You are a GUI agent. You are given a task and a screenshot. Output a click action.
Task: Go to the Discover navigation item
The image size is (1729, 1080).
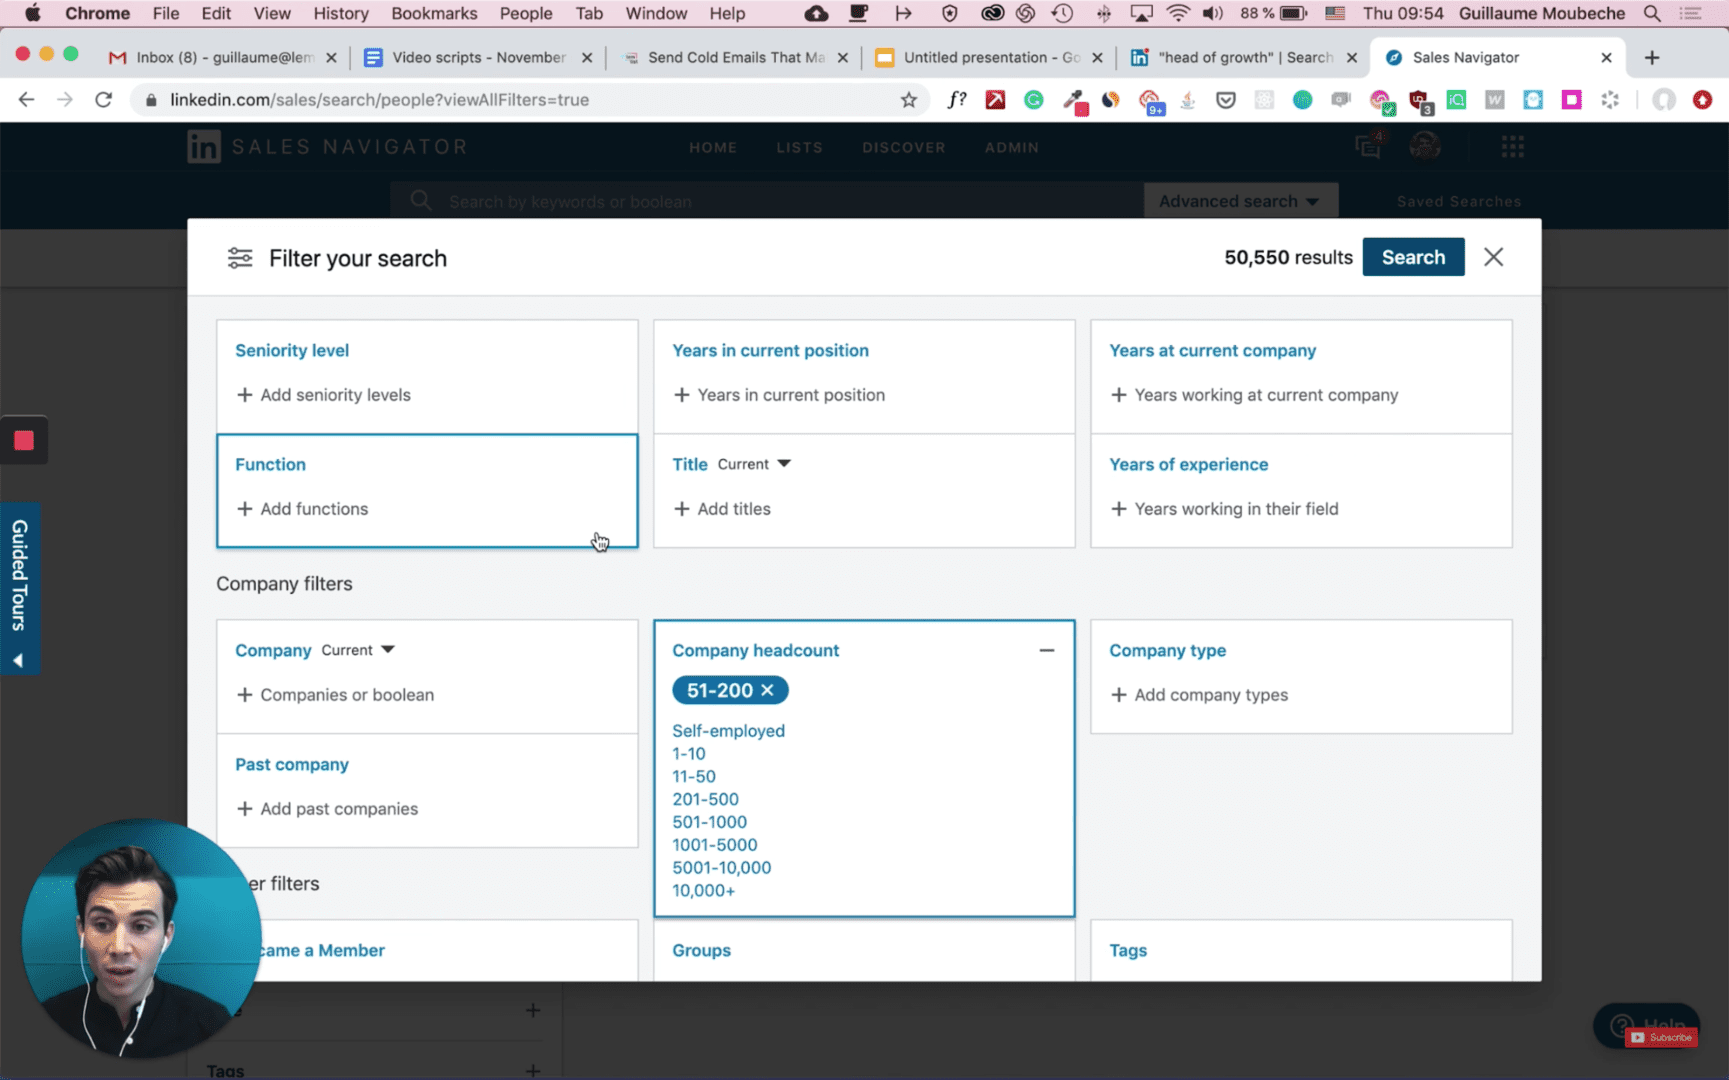(903, 147)
